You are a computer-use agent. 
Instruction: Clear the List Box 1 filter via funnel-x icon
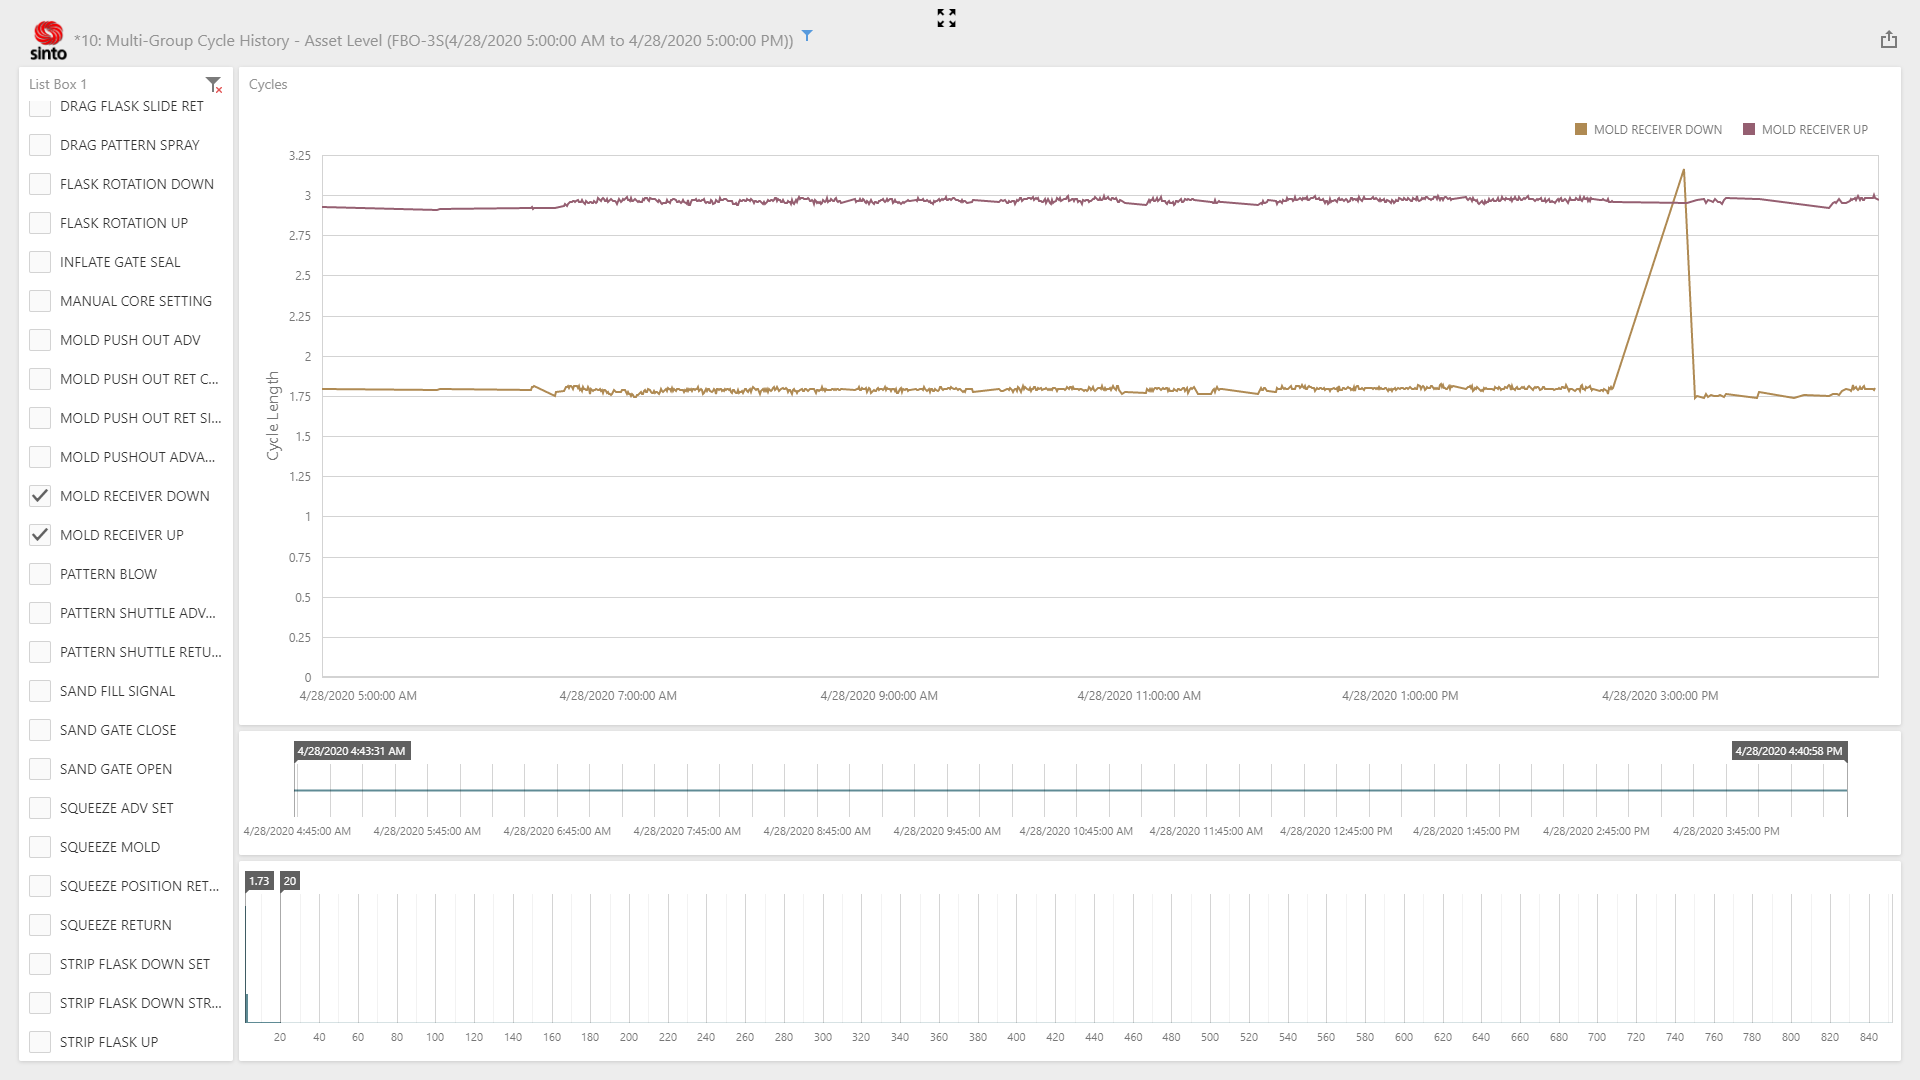pos(213,84)
